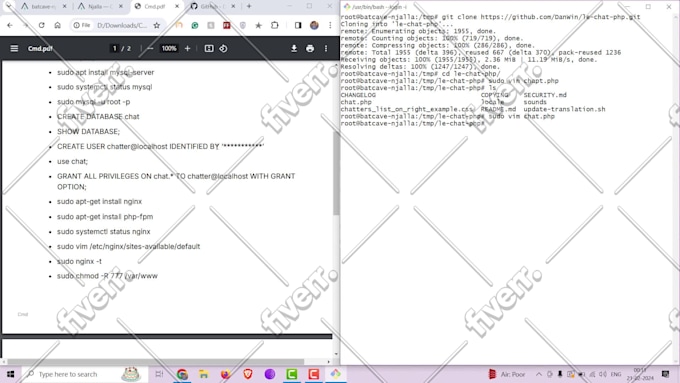Open Chrome from the taskbar
680x383 pixels.
(x=182, y=374)
